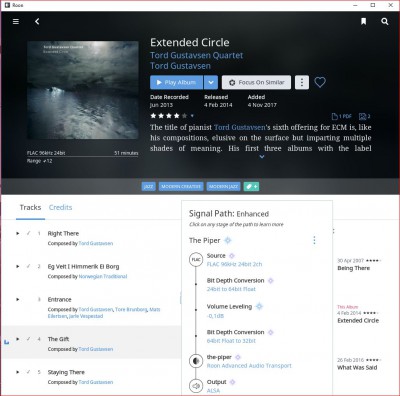Open the album images gallery icon
This screenshot has width=400, height=396.
point(364,116)
